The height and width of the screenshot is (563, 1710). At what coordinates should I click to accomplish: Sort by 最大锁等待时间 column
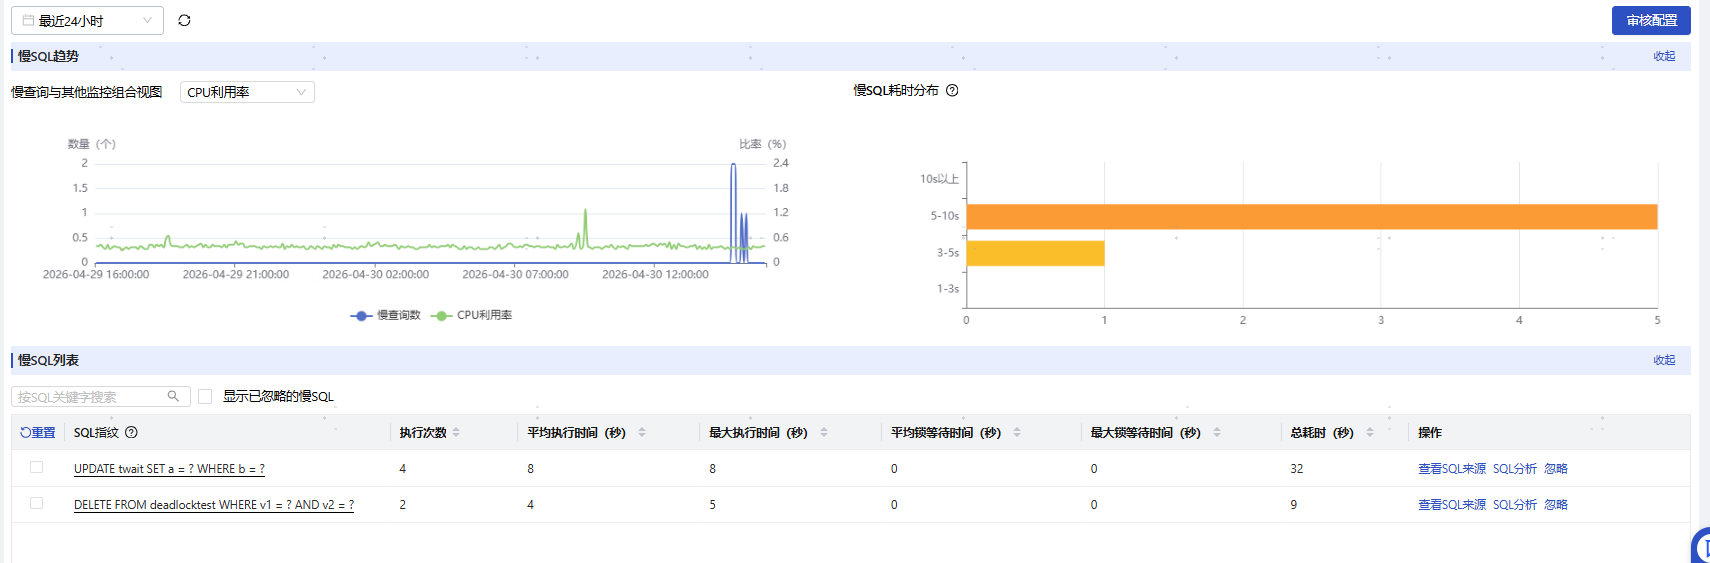[1217, 433]
